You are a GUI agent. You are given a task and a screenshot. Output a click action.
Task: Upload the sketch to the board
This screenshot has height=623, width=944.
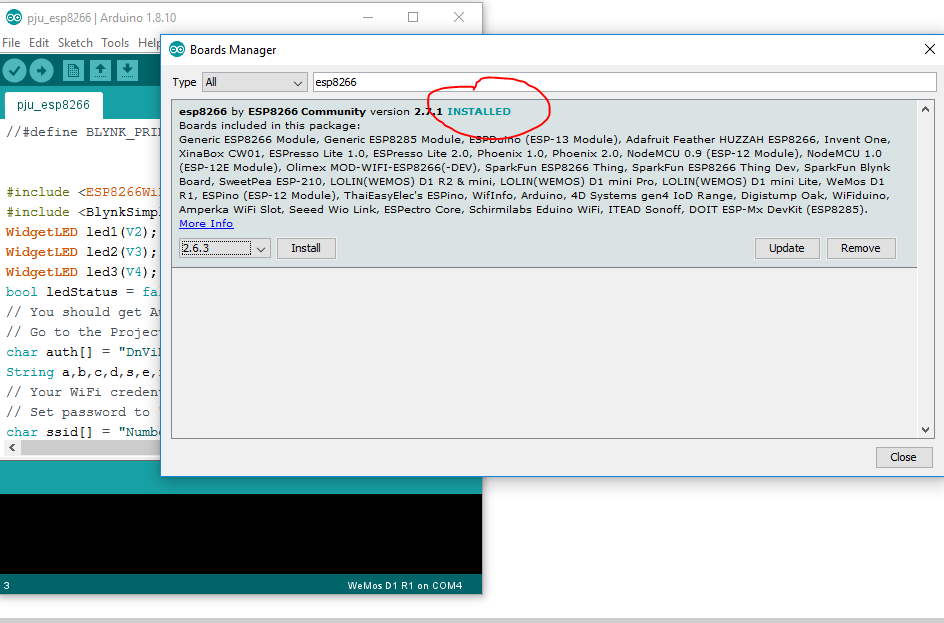pos(40,69)
